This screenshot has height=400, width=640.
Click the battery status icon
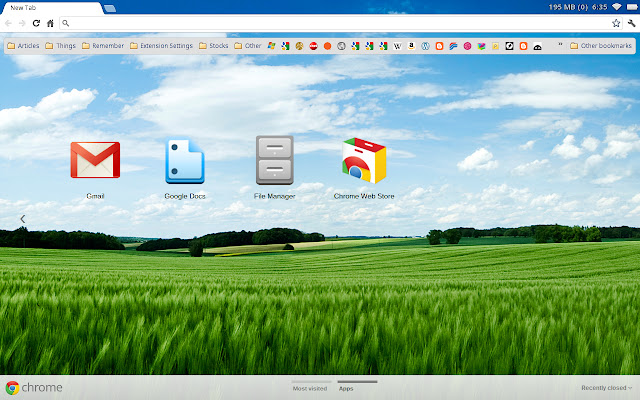pyautogui.click(x=632, y=7)
